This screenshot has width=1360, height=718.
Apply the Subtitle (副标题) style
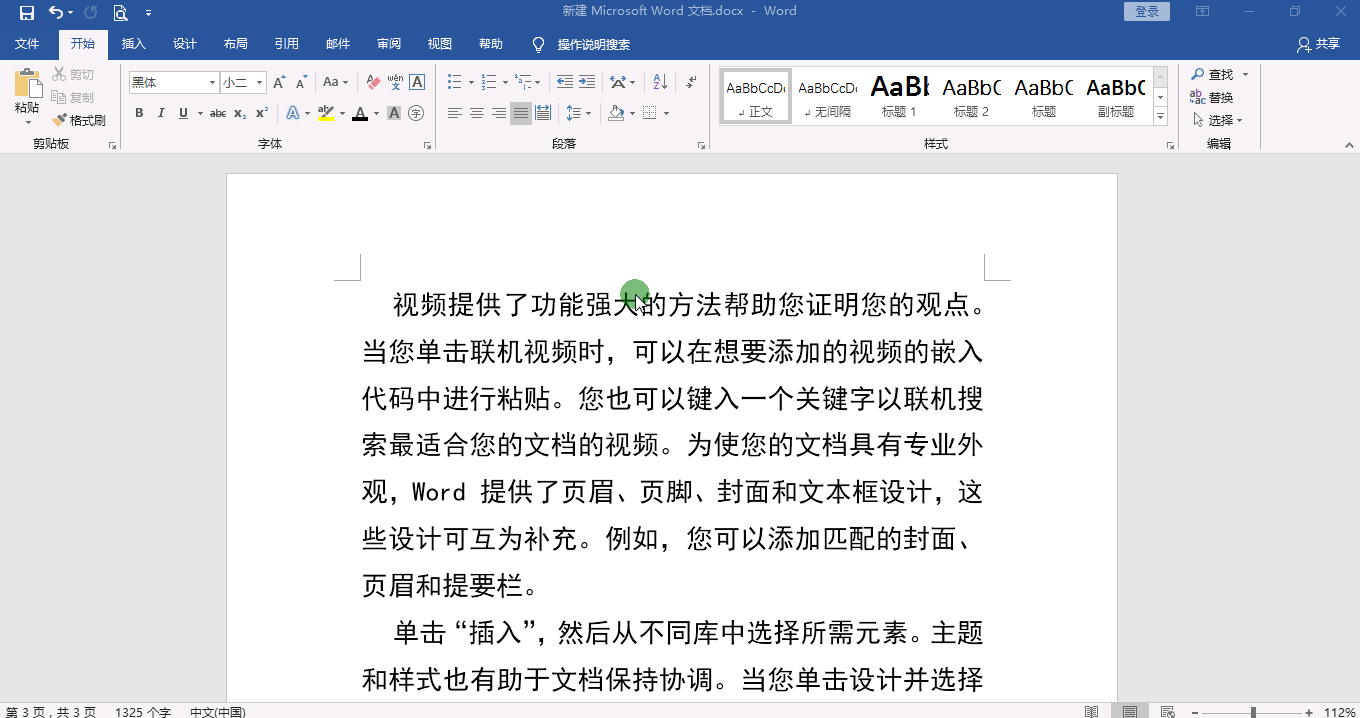tap(1116, 97)
